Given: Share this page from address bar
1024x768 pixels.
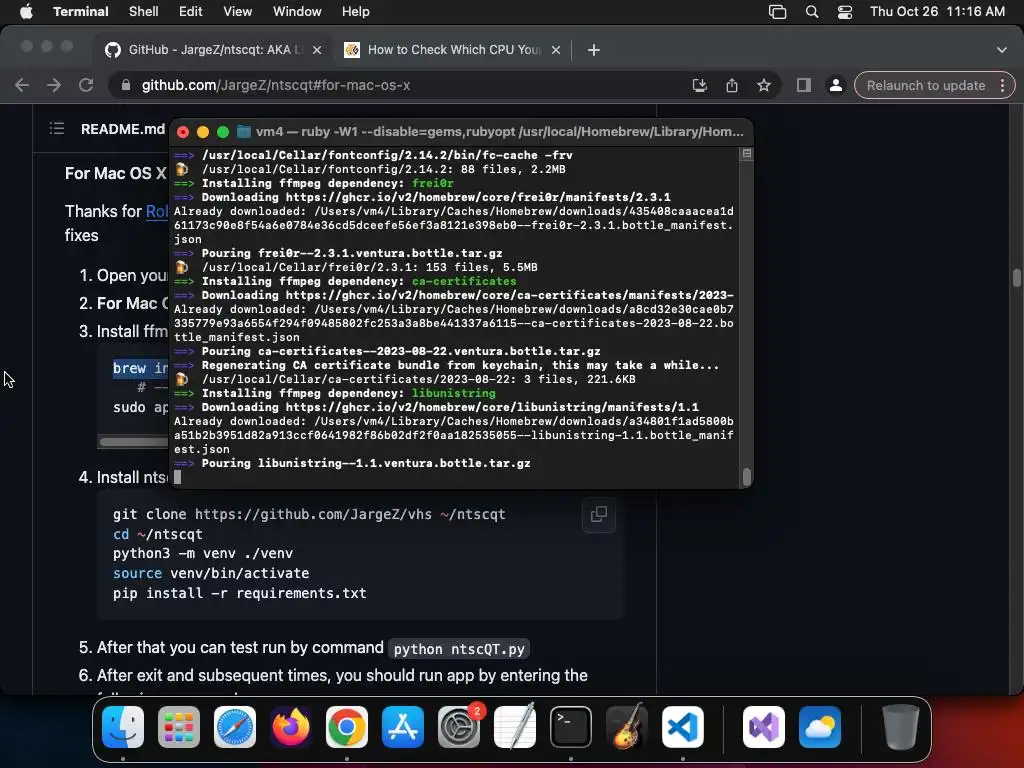Looking at the screenshot, I should [x=731, y=85].
